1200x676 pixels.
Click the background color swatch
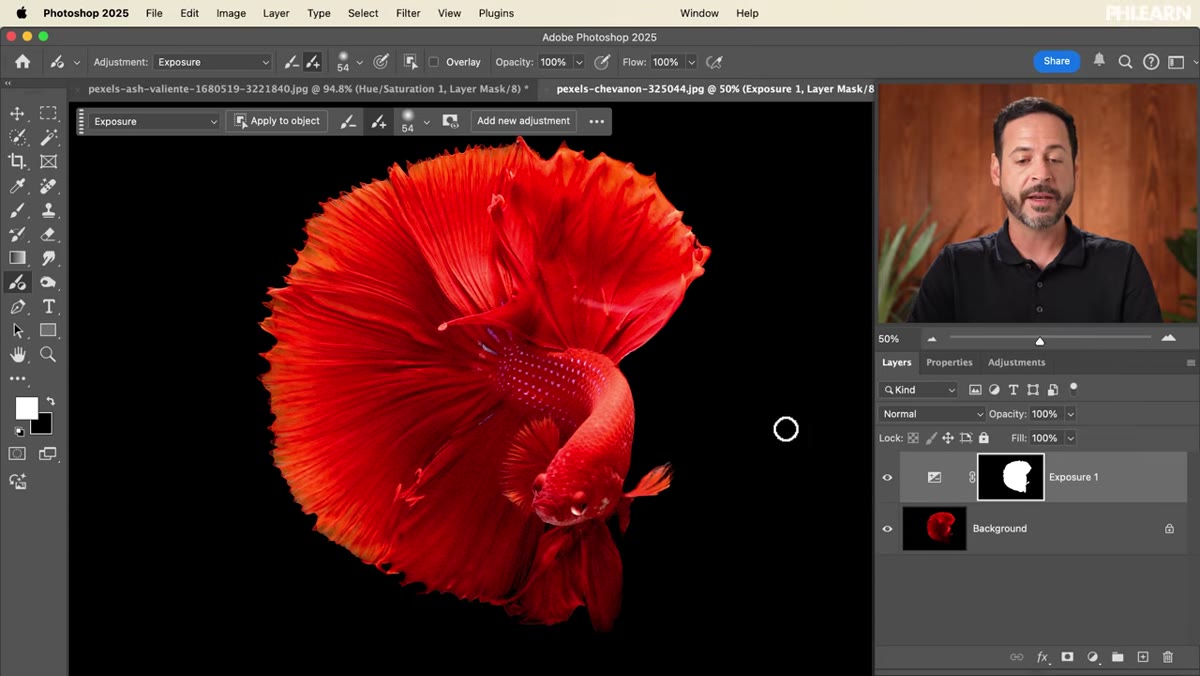[44, 426]
